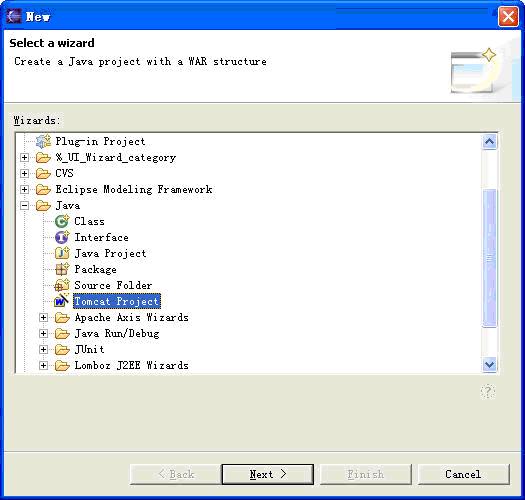Expand the Apache Axis Wizards node
This screenshot has height=500, width=525.
click(x=43, y=317)
